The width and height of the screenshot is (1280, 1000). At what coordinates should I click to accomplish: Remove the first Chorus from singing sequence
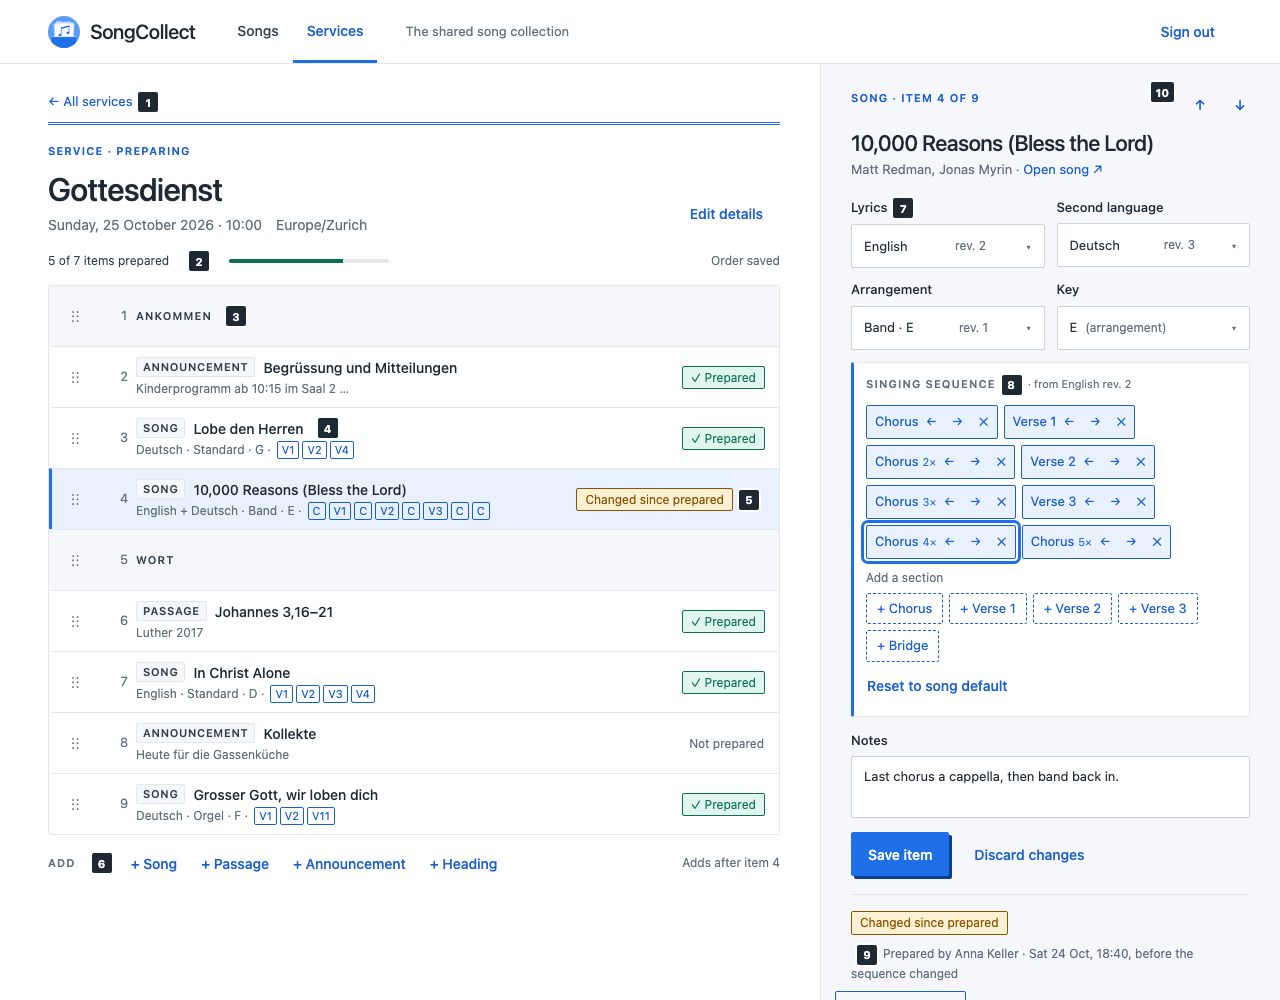[x=983, y=422]
